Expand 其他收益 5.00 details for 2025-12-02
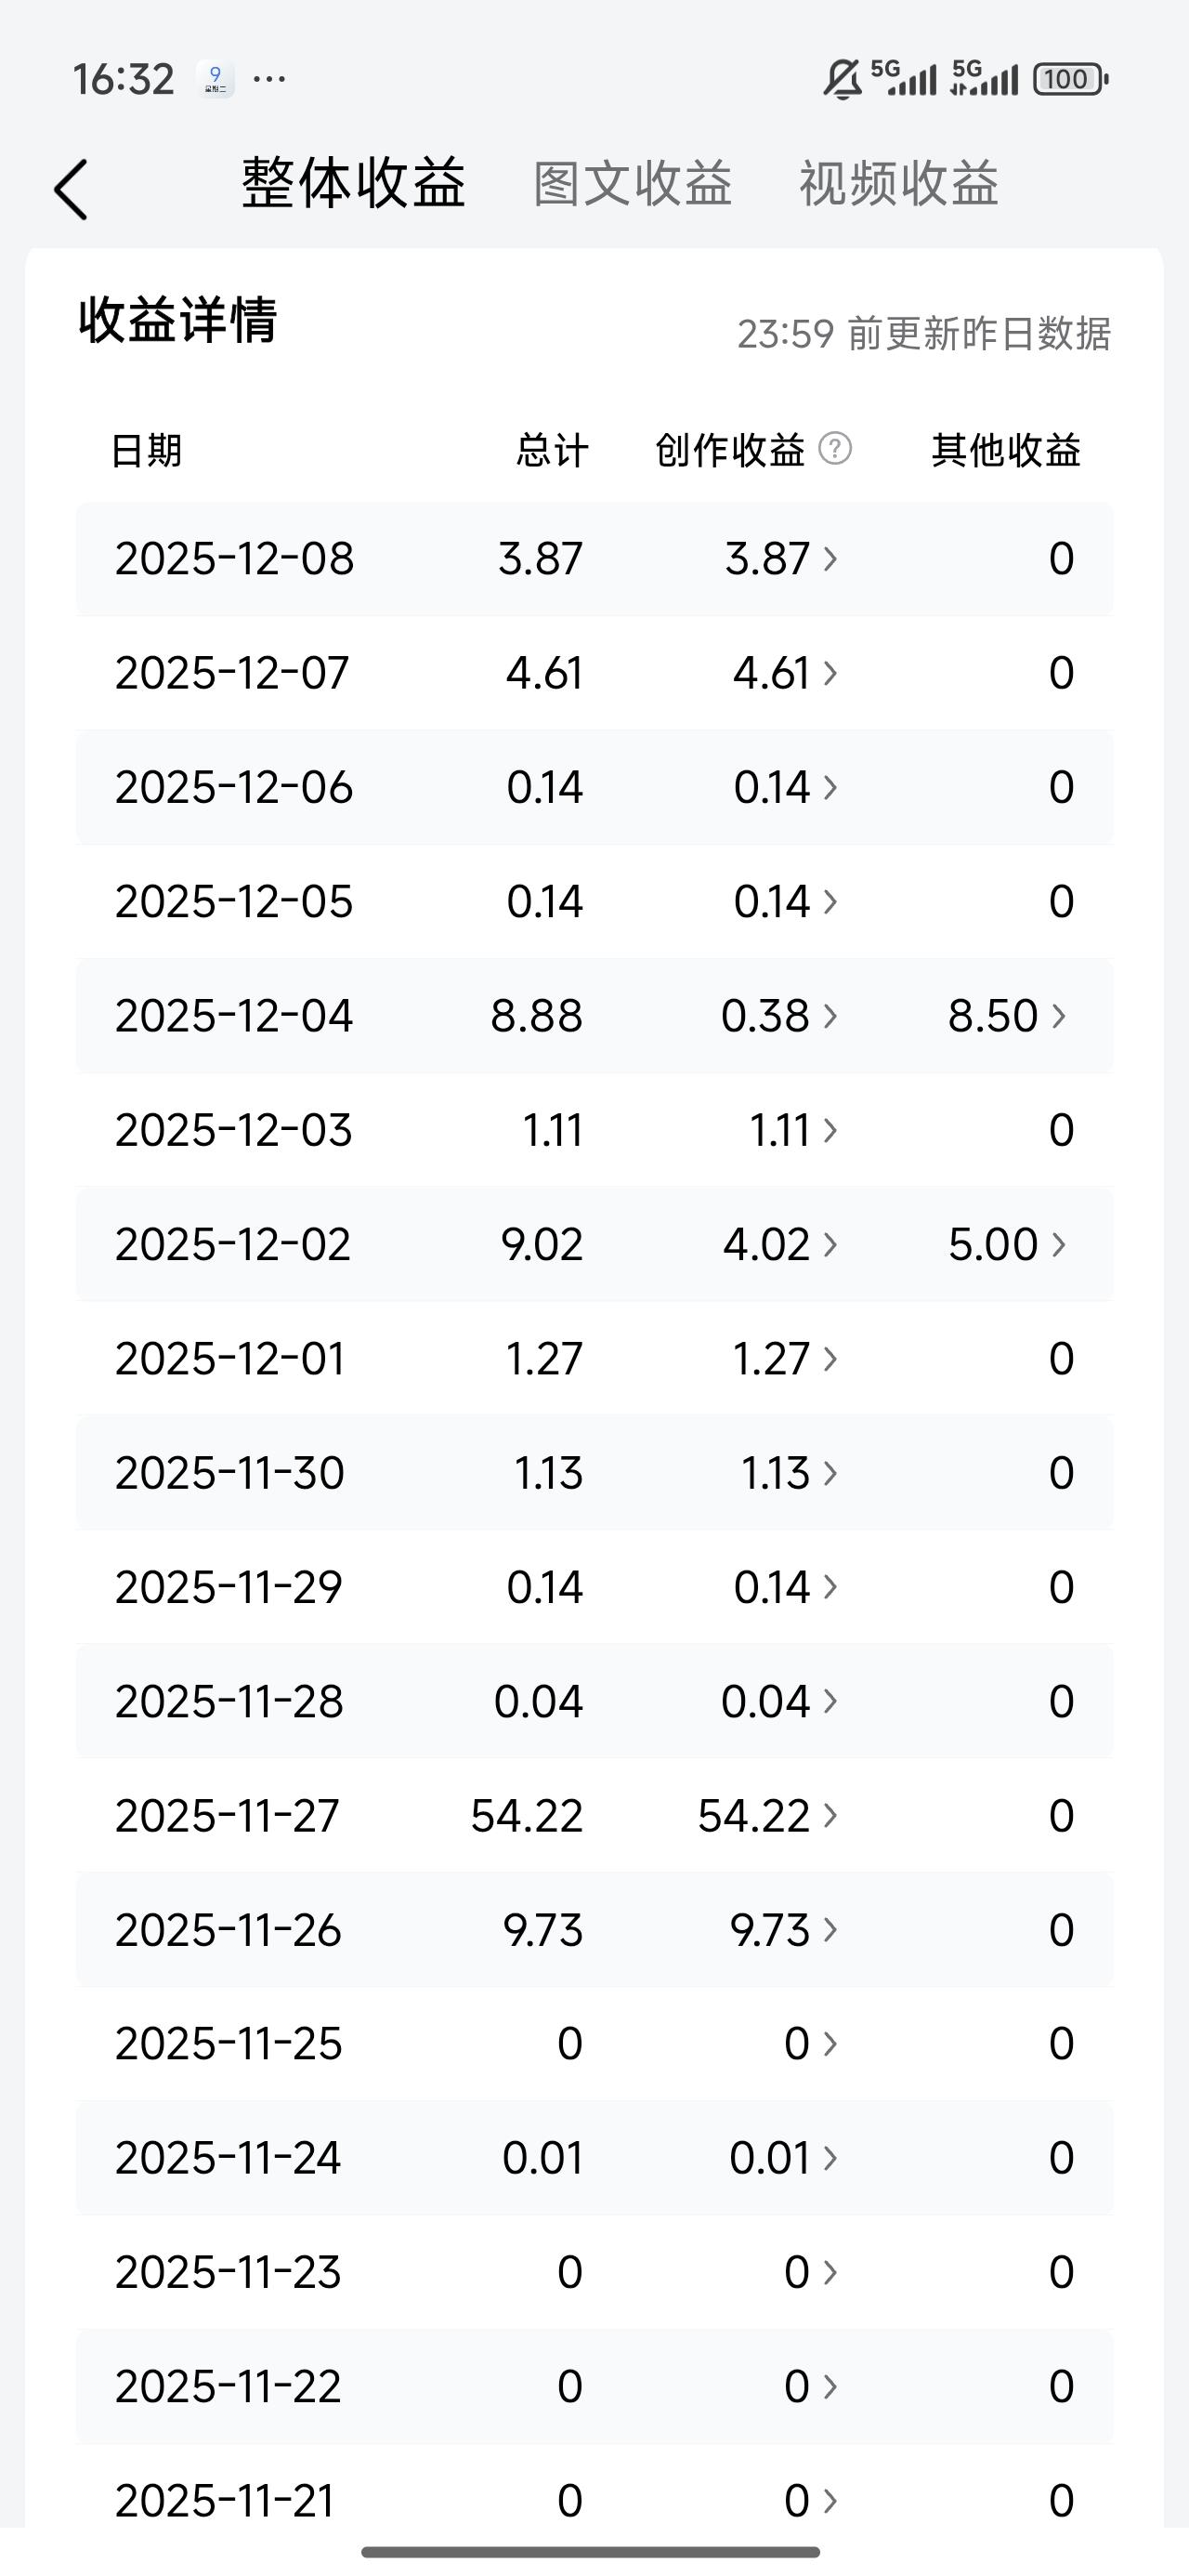 [x=1007, y=1244]
